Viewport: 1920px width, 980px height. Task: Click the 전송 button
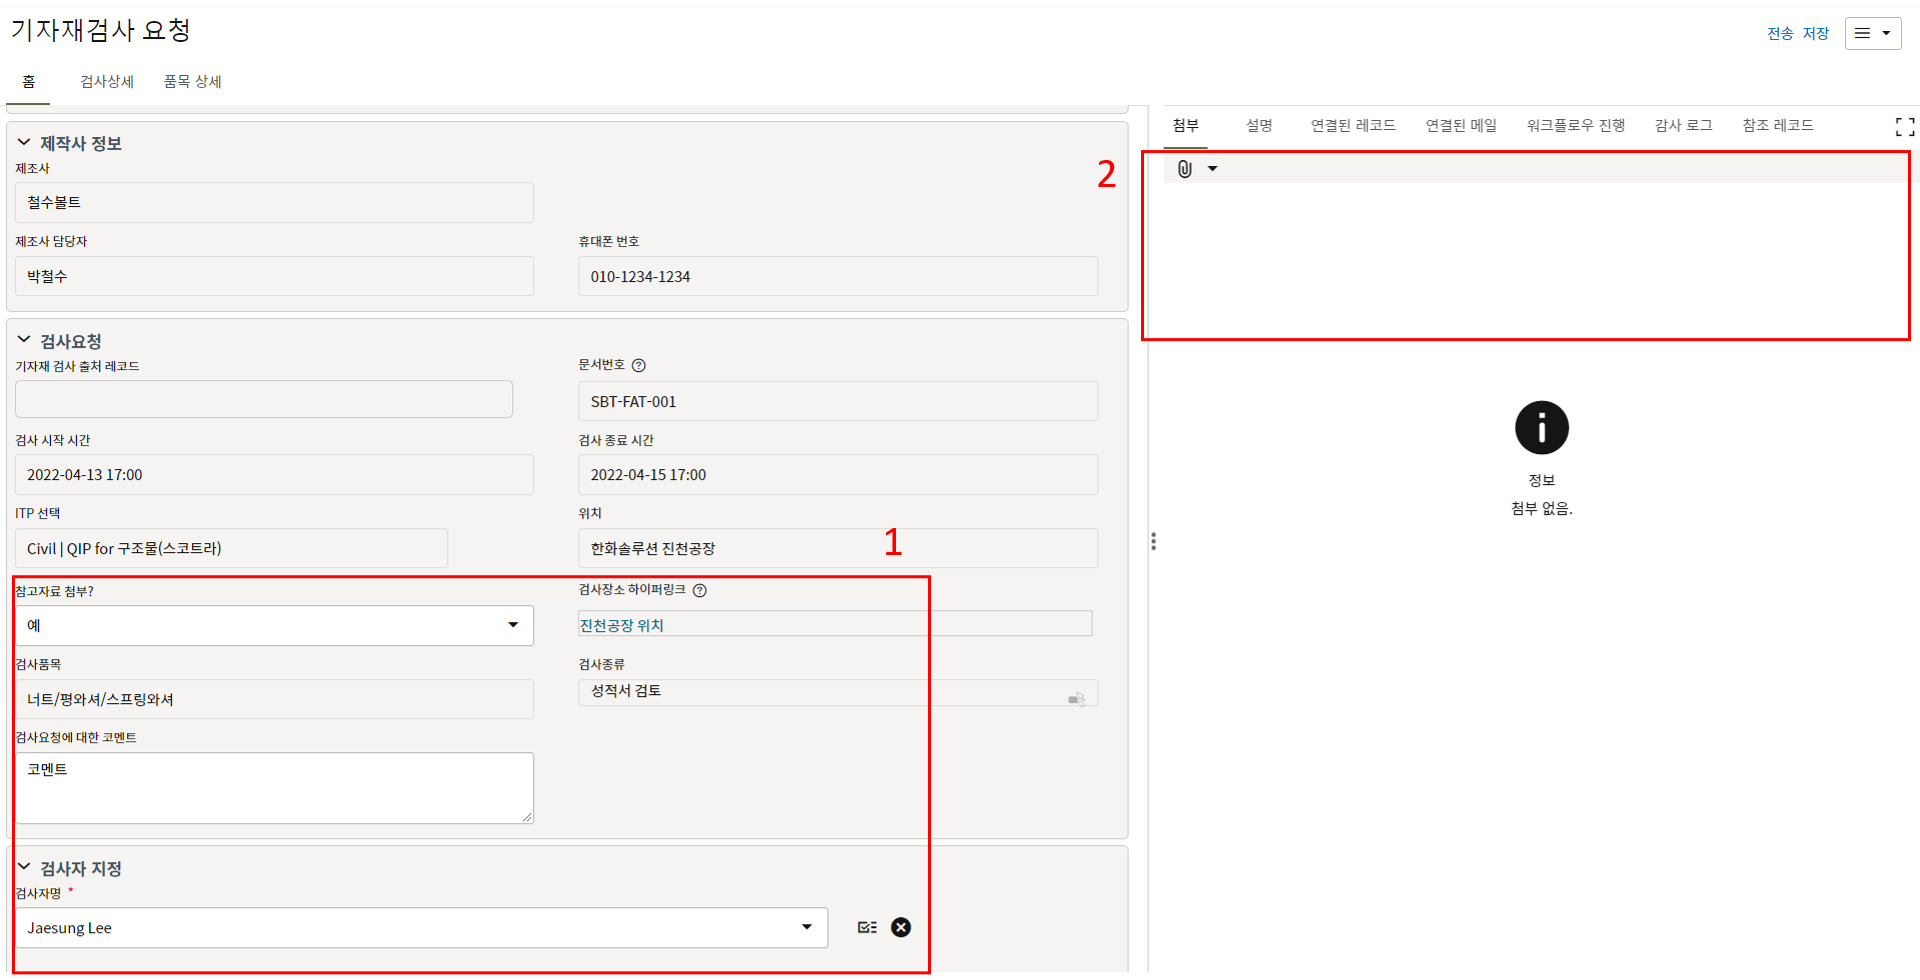click(1779, 34)
